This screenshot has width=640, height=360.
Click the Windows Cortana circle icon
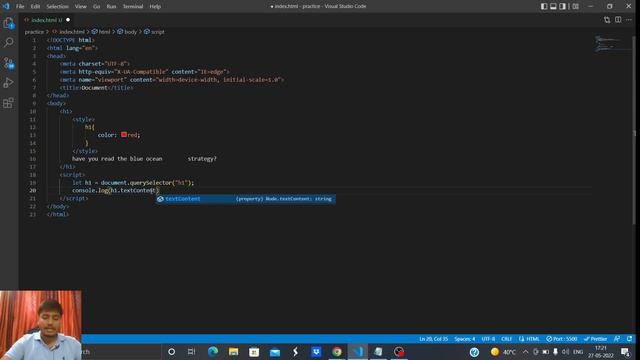171,351
